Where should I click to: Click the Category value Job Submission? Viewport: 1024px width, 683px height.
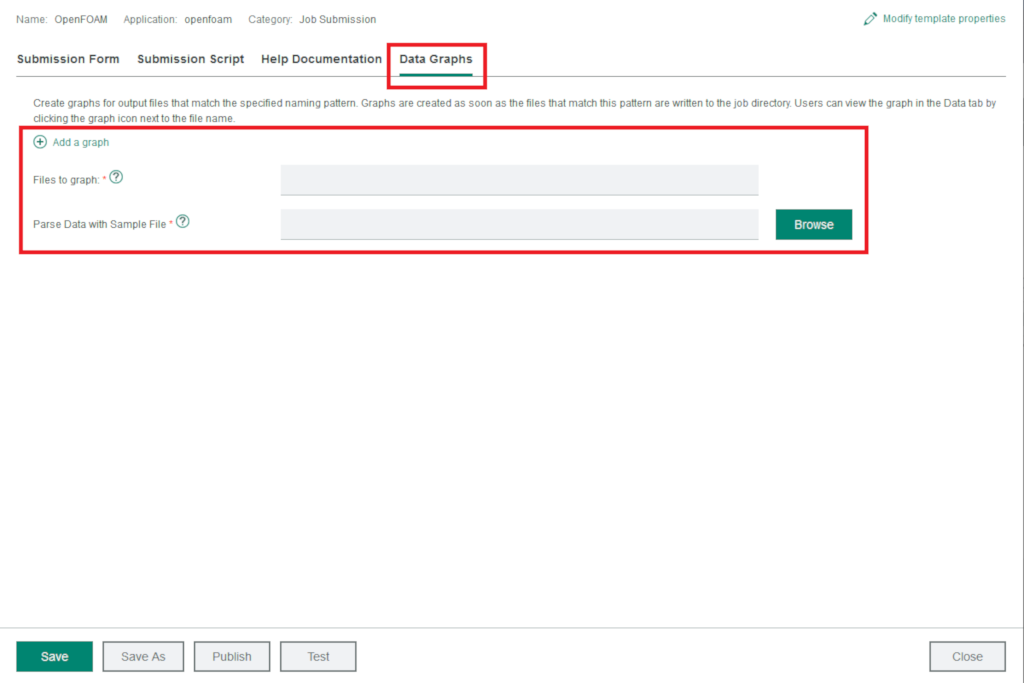(338, 20)
